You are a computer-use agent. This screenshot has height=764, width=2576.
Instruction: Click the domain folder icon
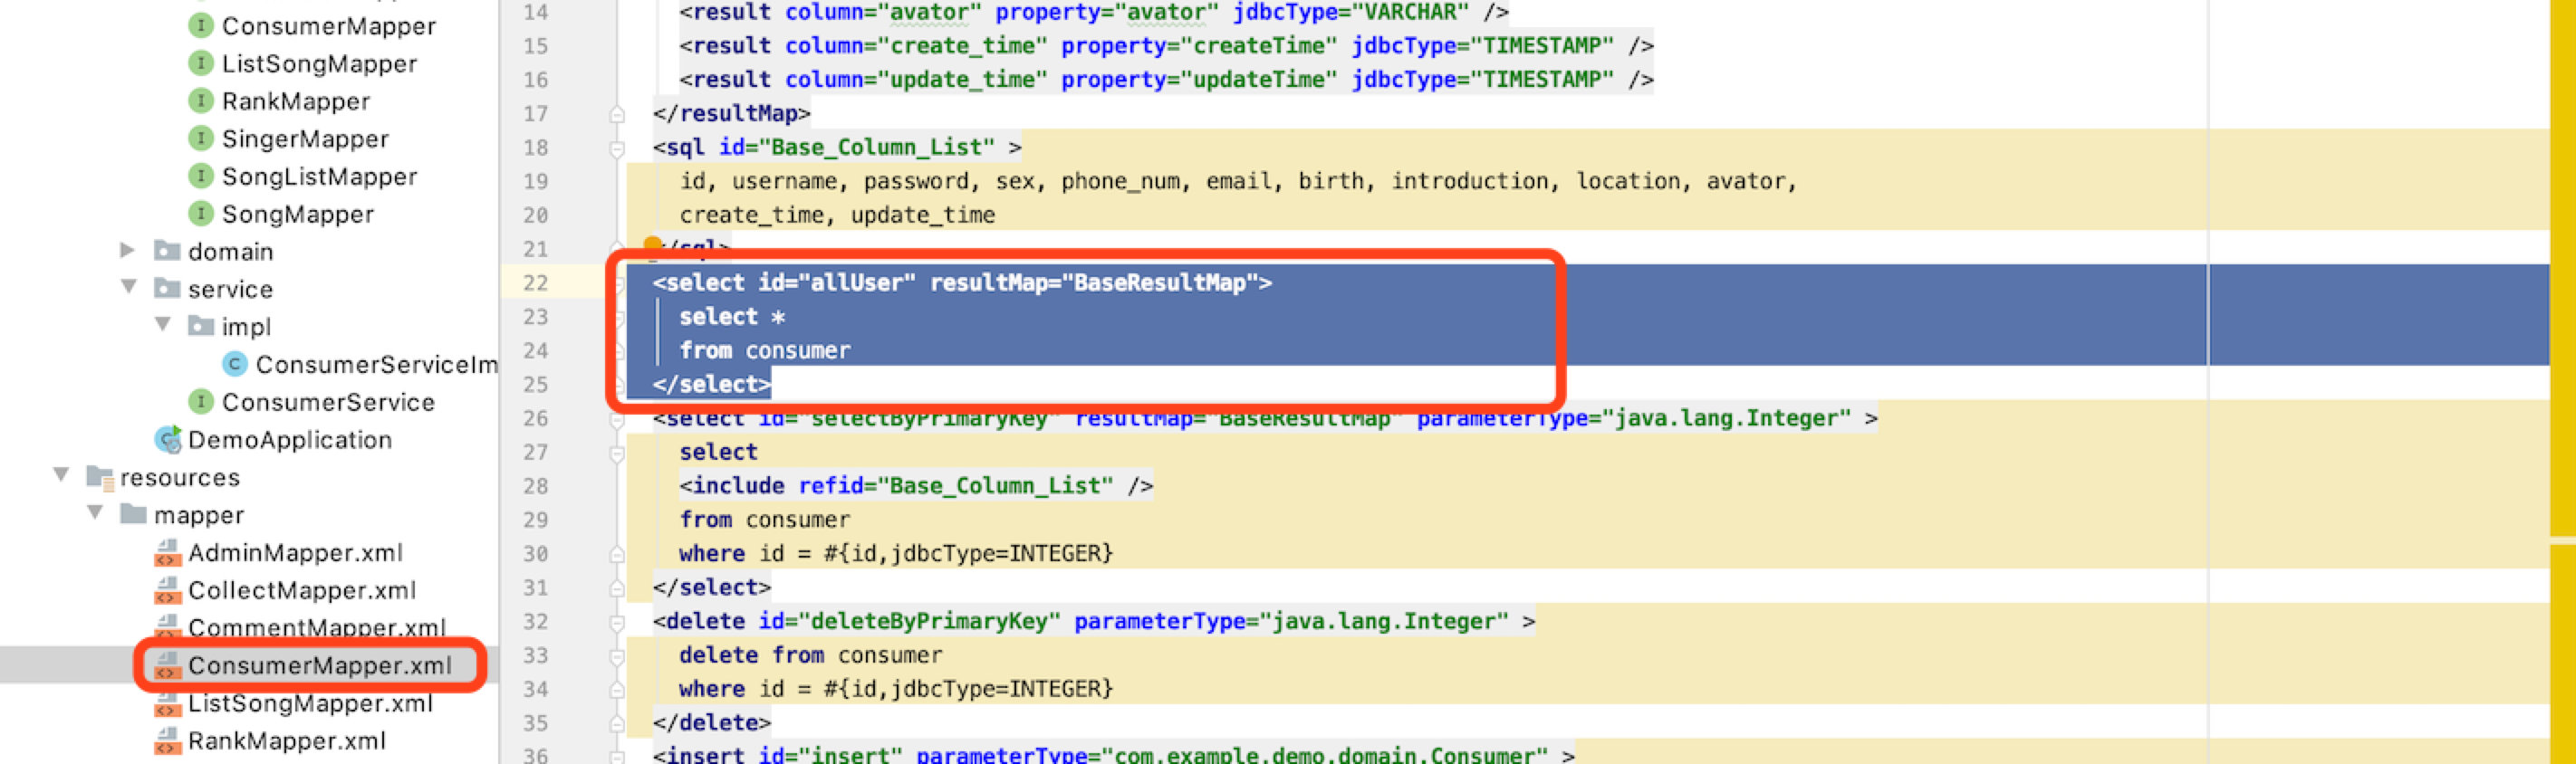point(167,250)
